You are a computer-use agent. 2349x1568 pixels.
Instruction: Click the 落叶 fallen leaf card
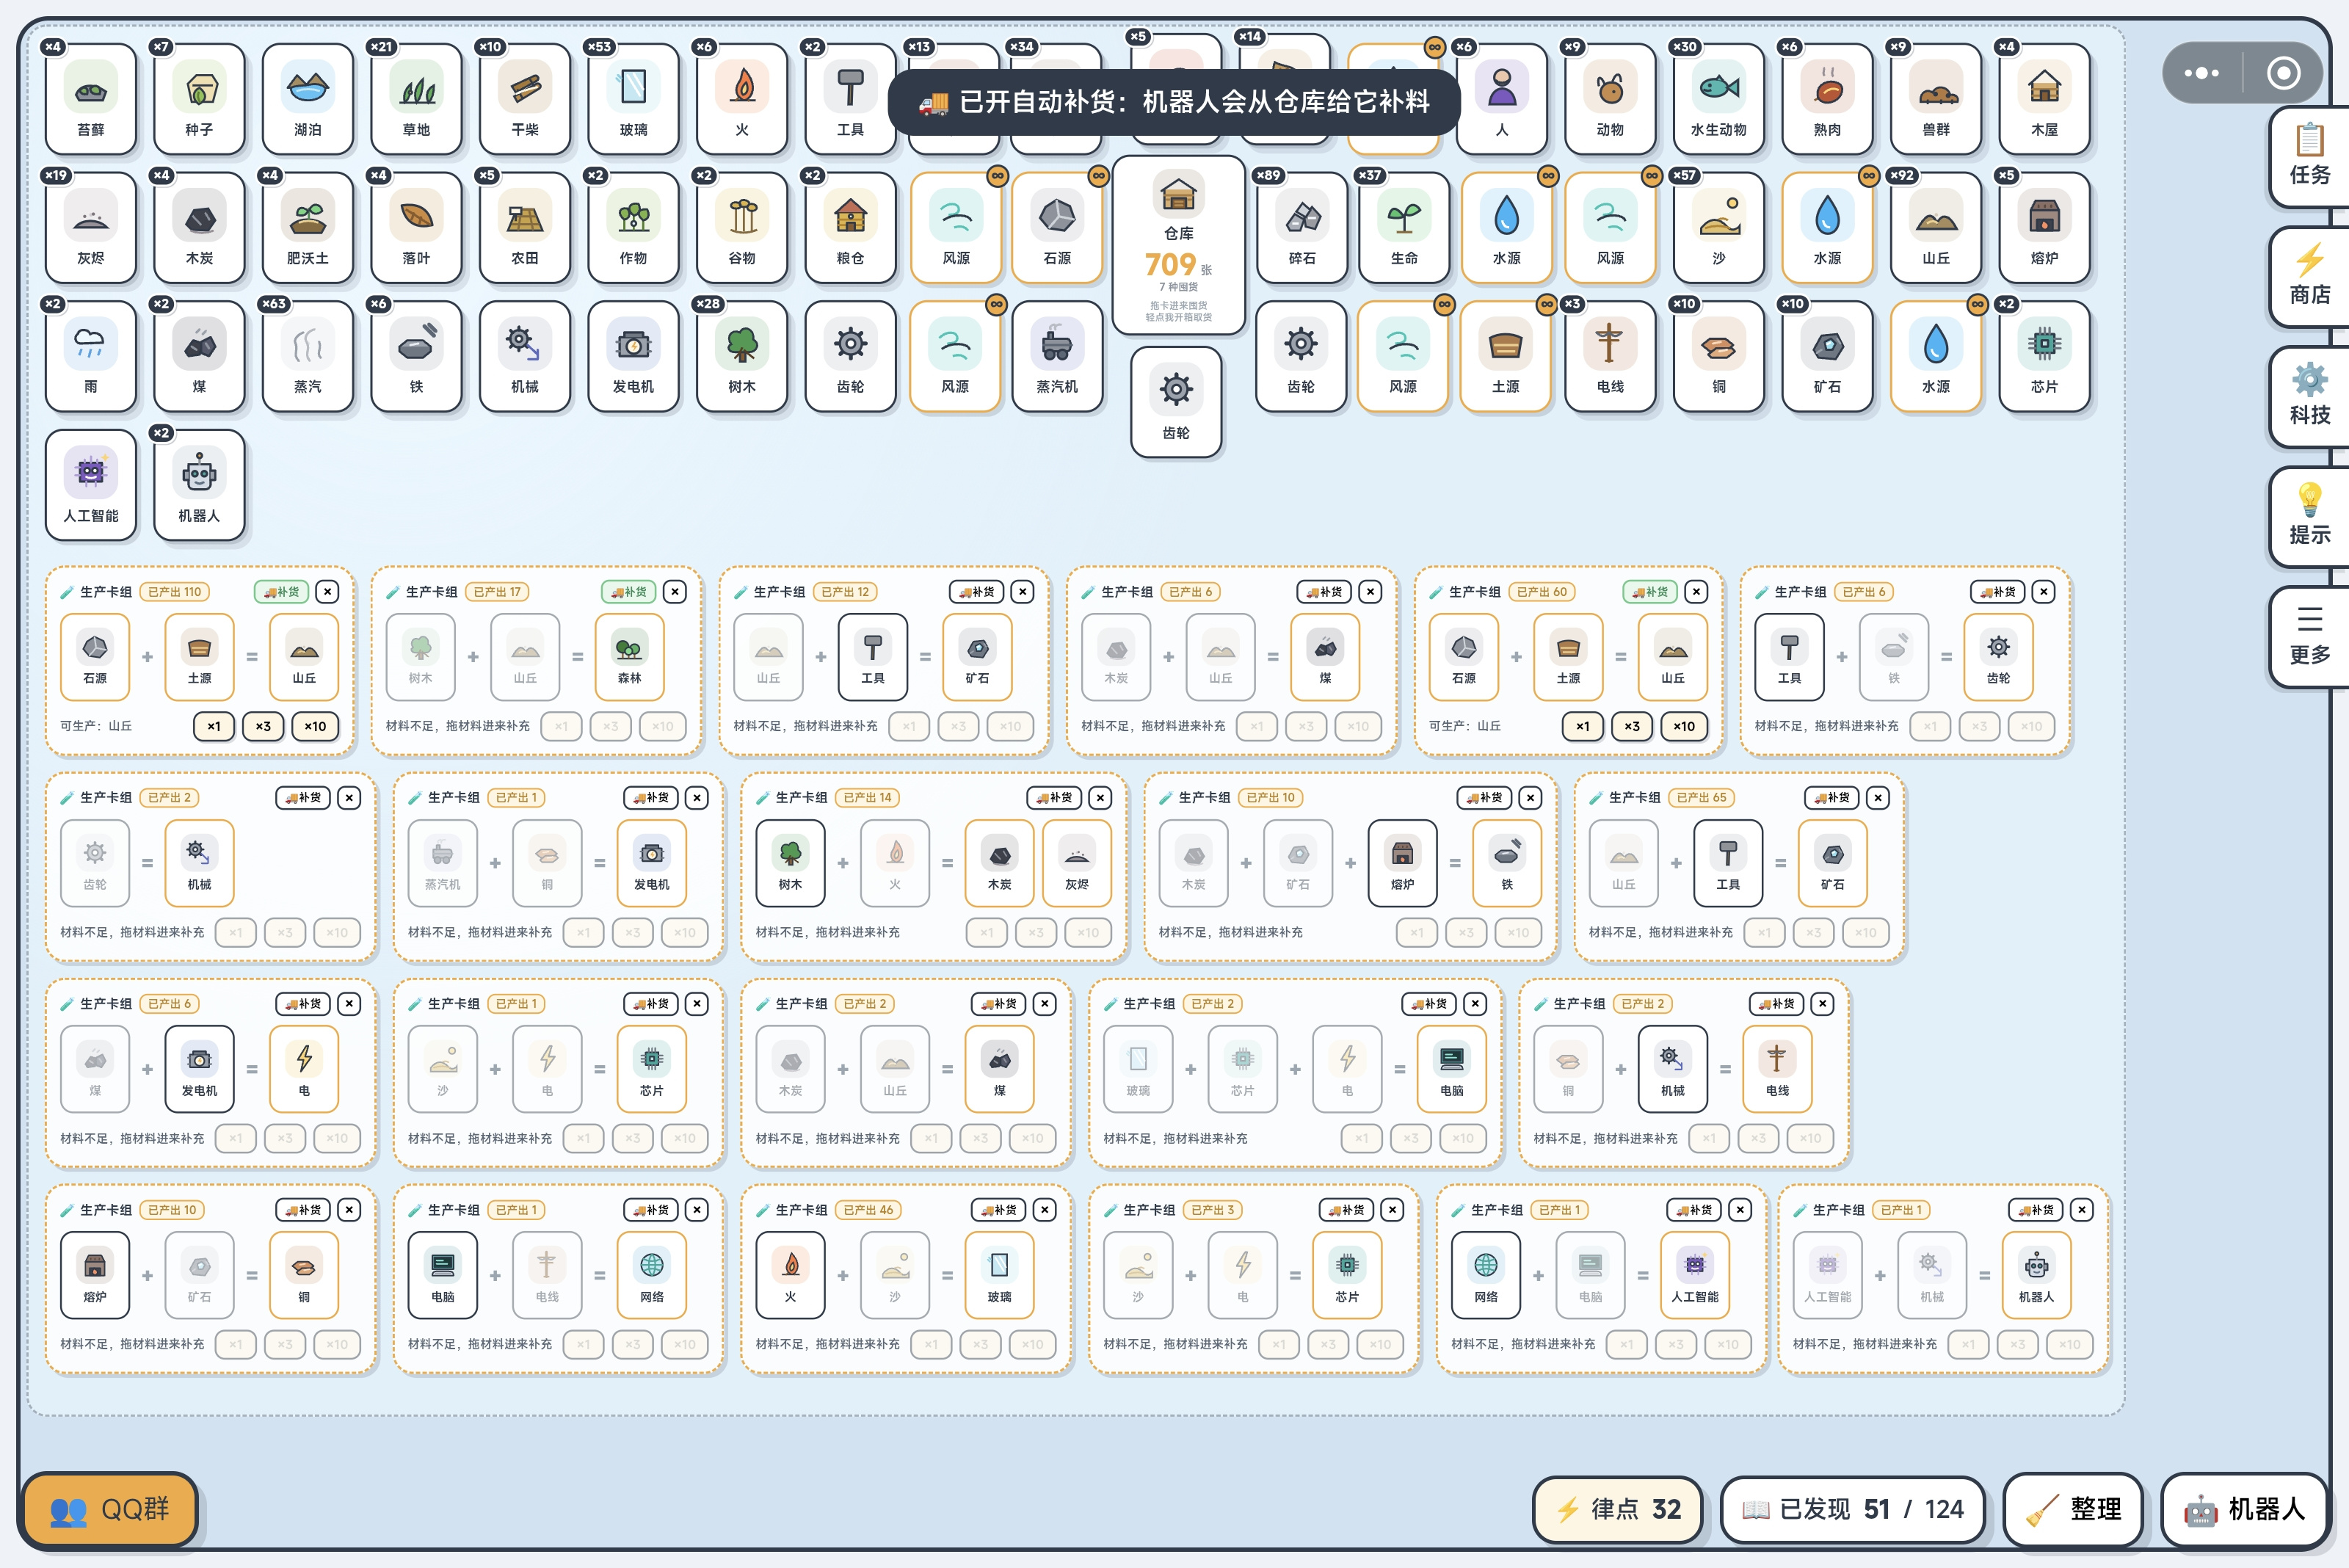point(416,228)
